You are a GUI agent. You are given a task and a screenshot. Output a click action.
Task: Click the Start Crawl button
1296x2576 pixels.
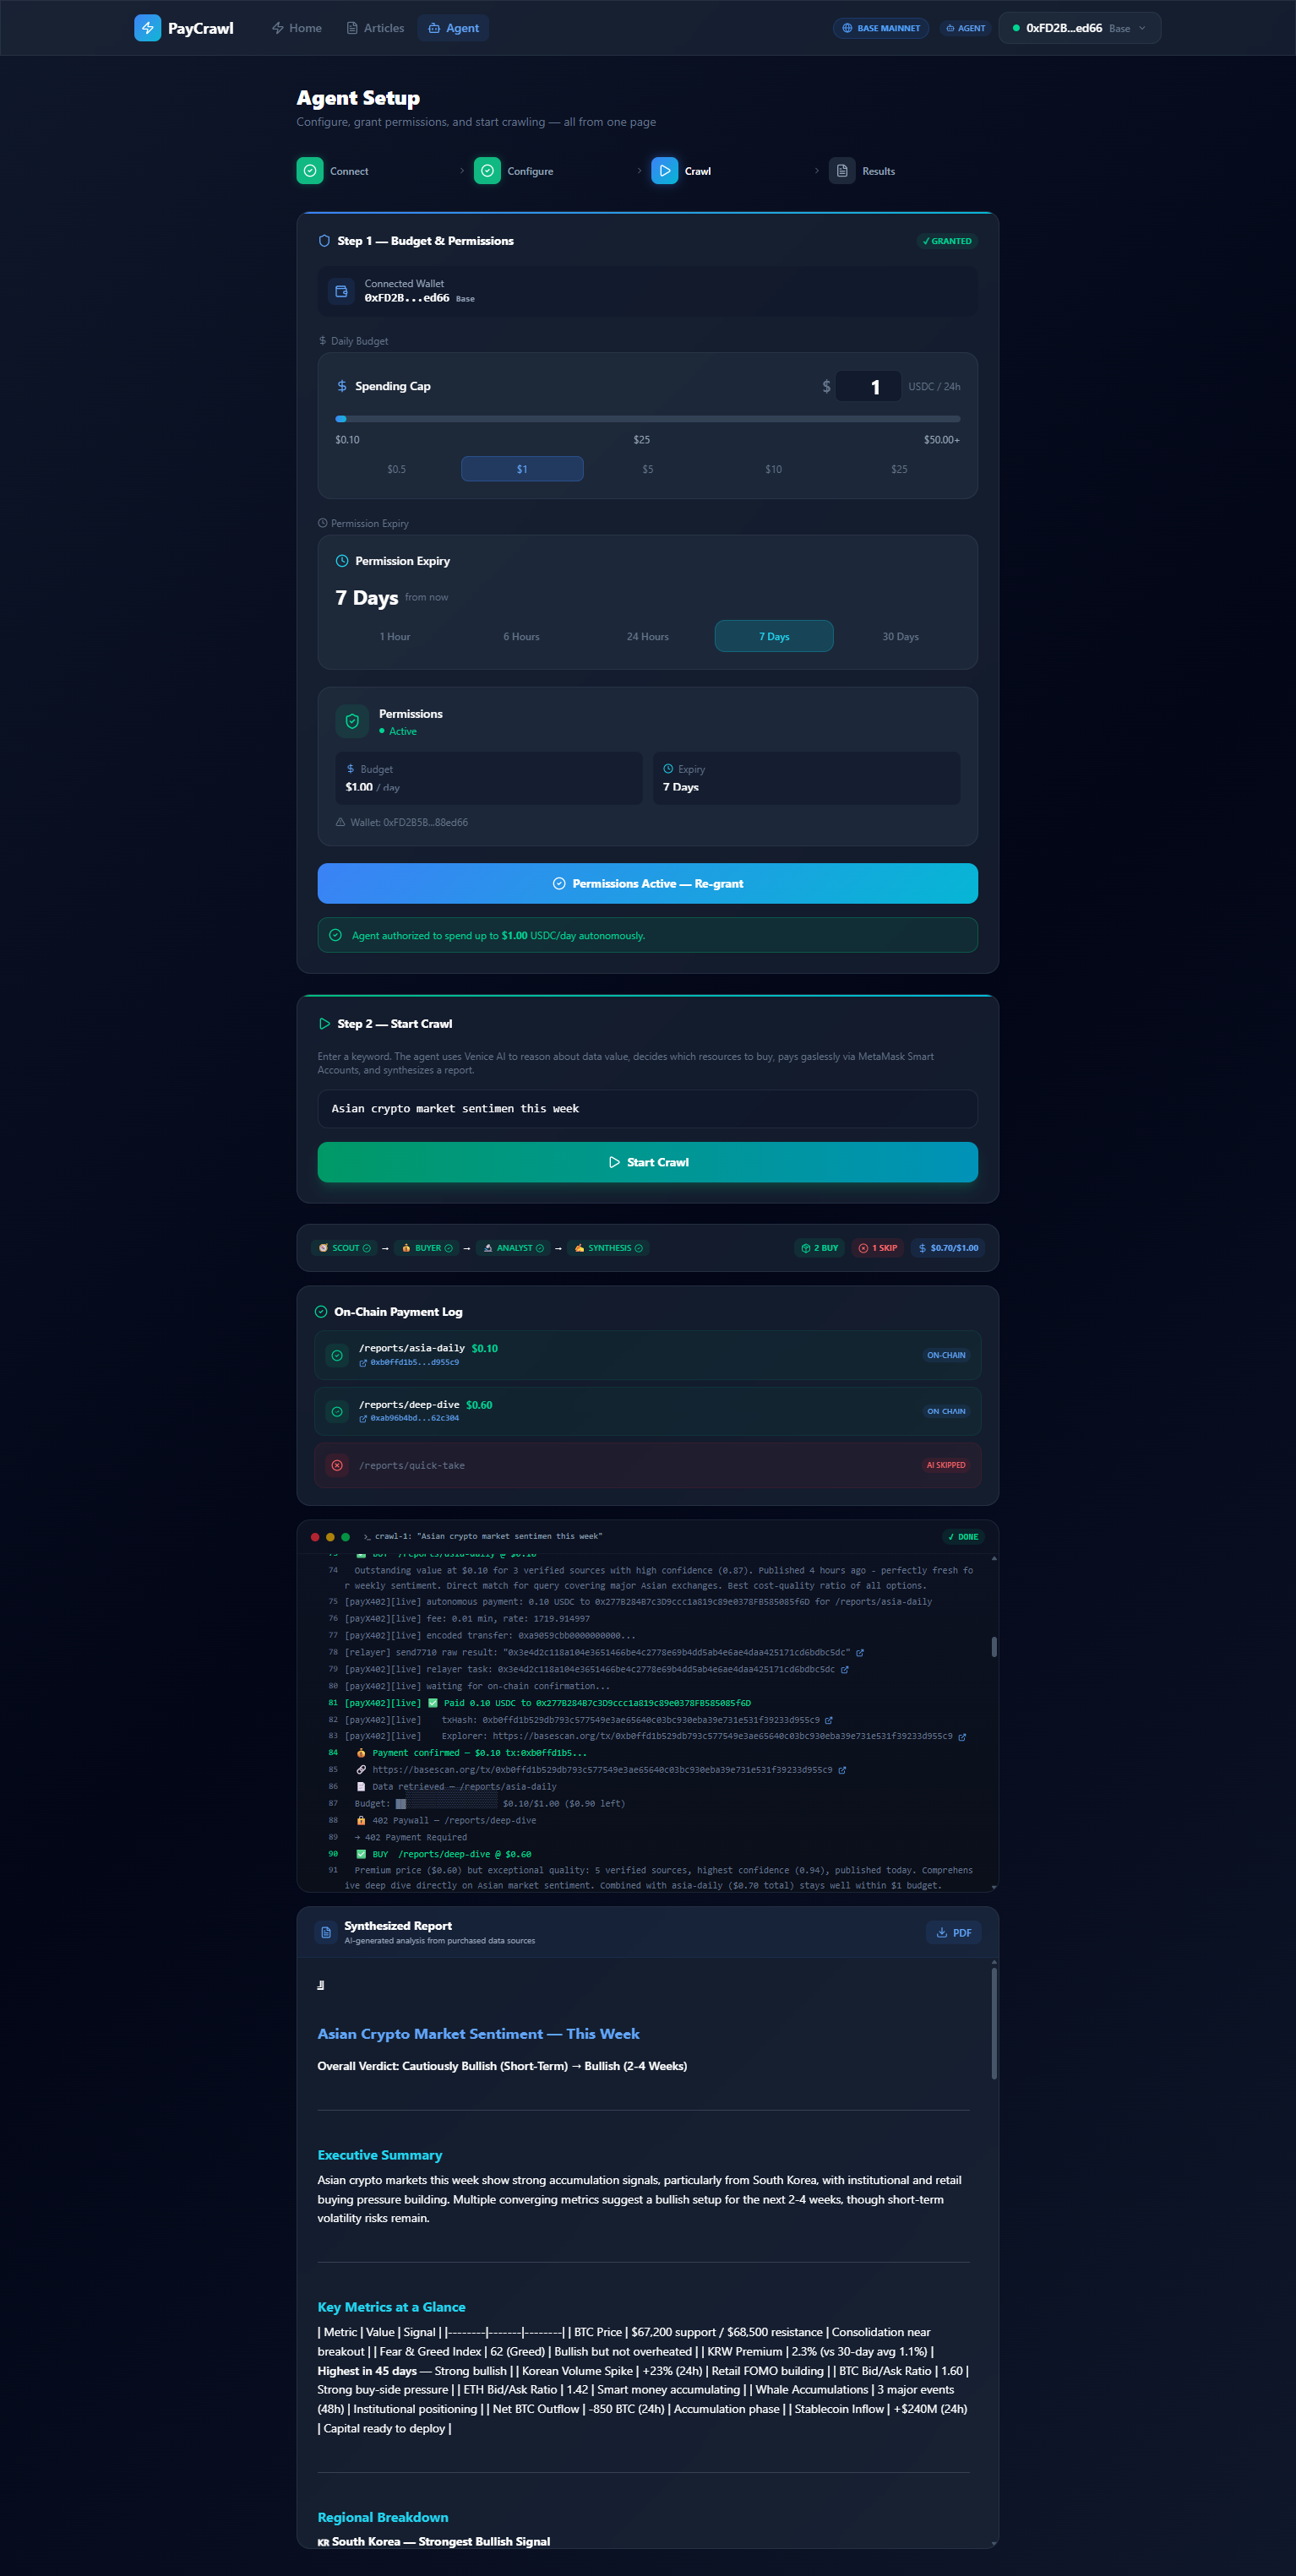tap(648, 1162)
